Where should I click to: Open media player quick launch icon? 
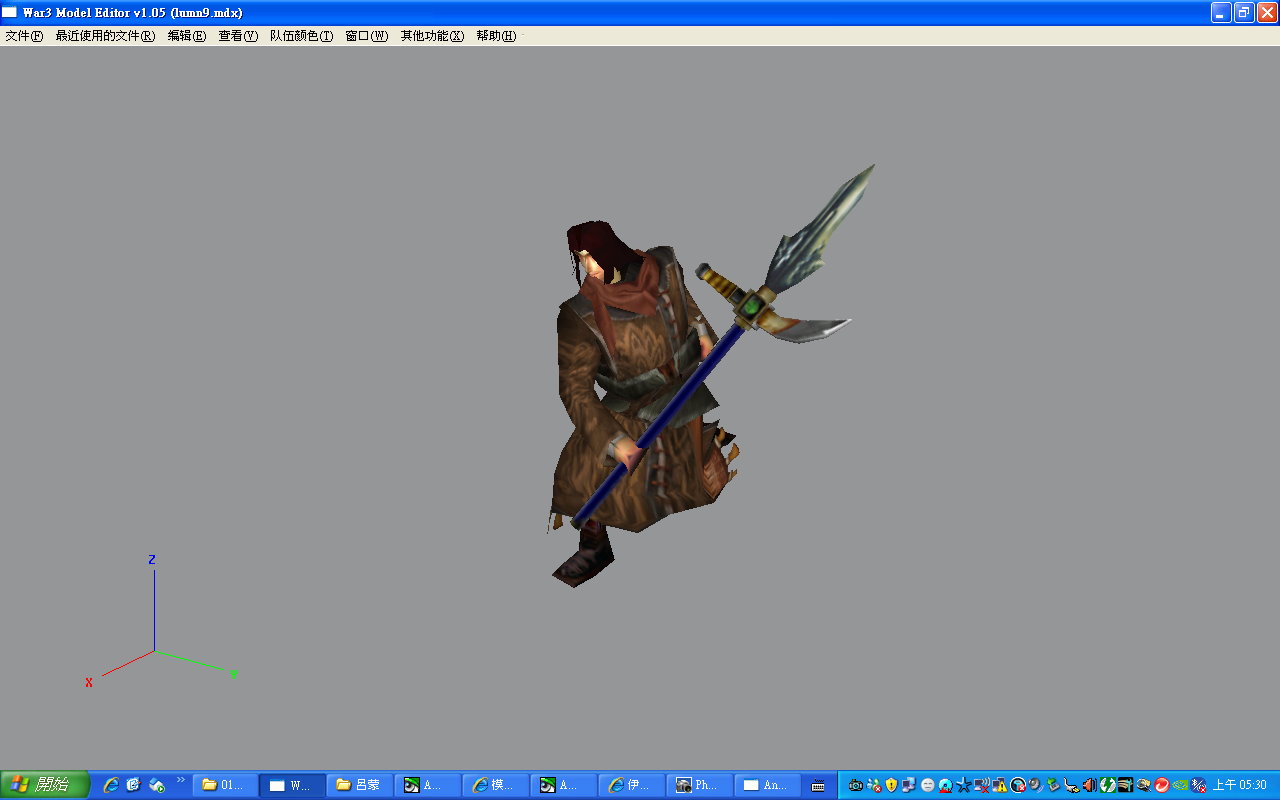click(156, 785)
